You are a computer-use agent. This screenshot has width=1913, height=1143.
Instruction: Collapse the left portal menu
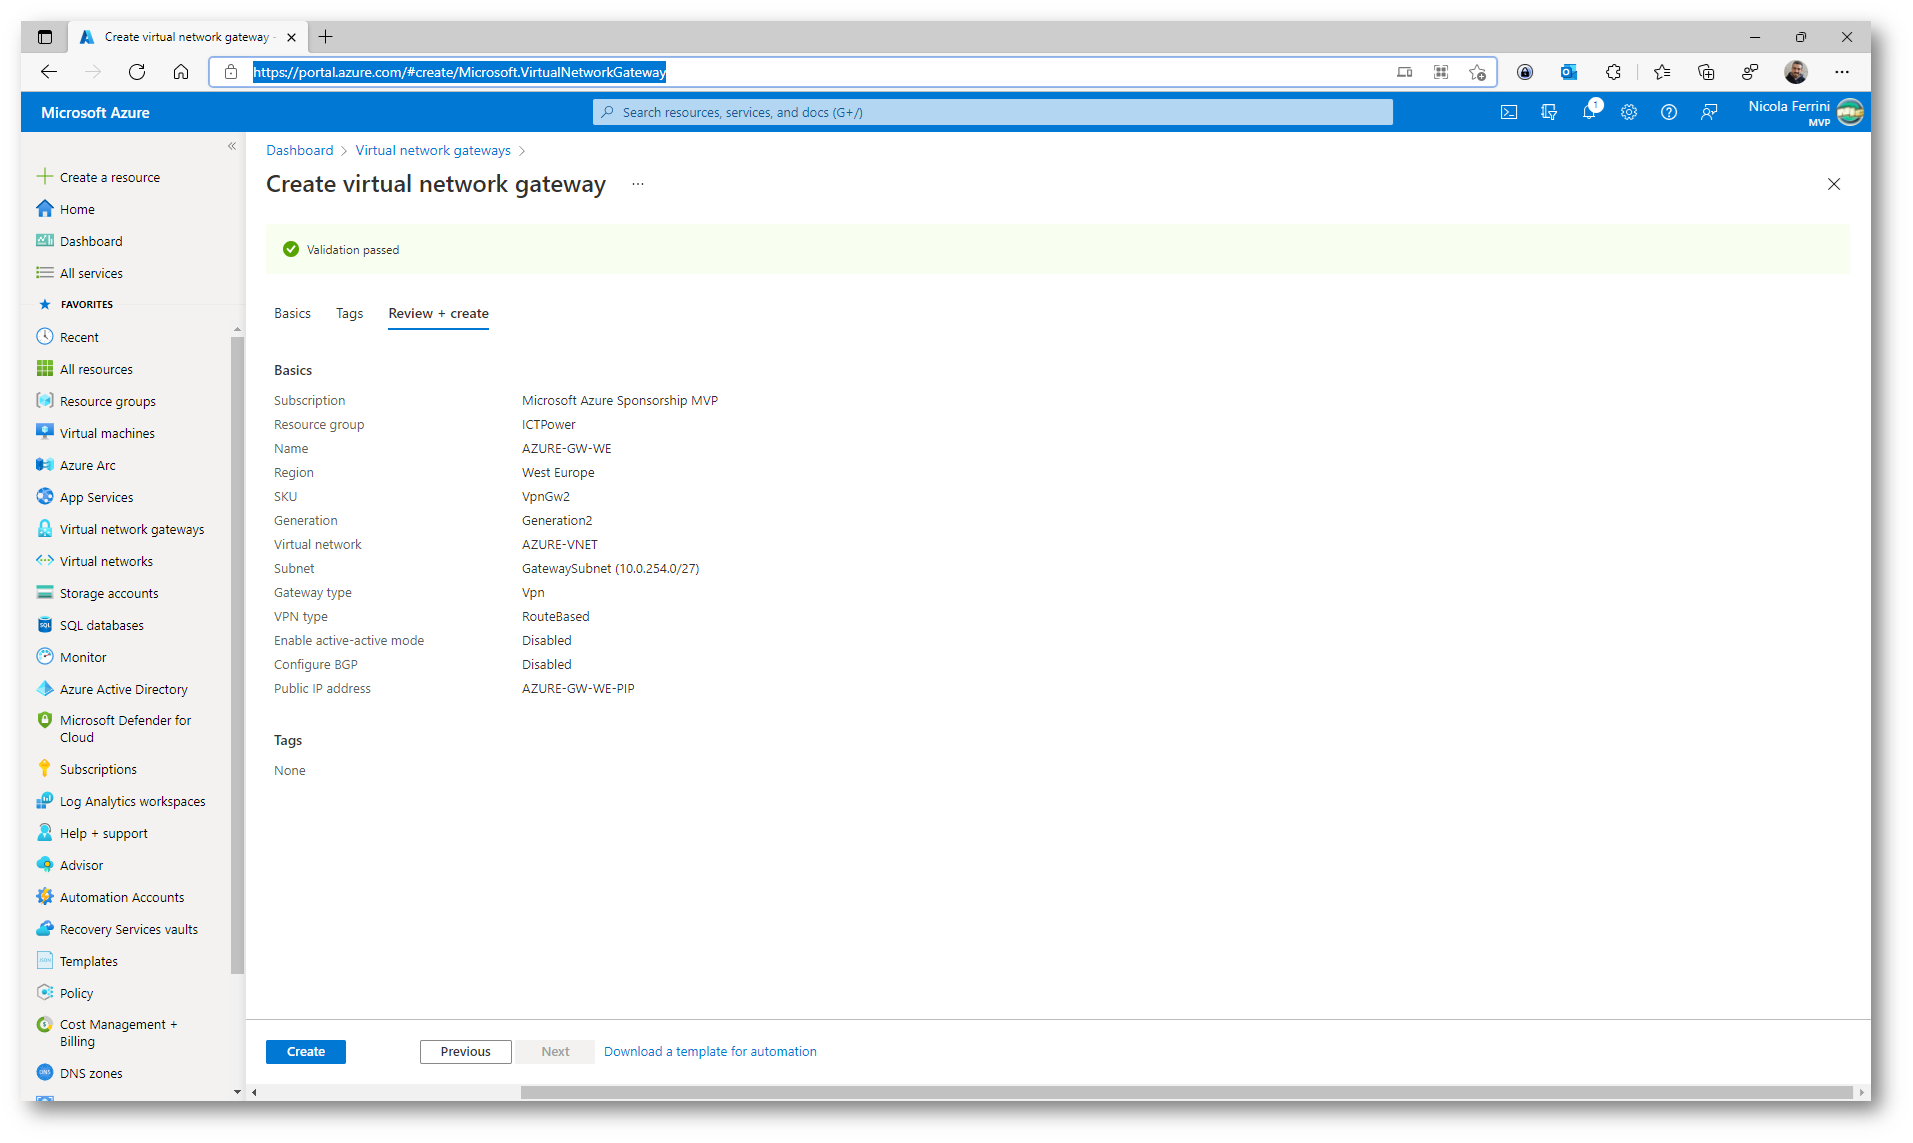(232, 147)
